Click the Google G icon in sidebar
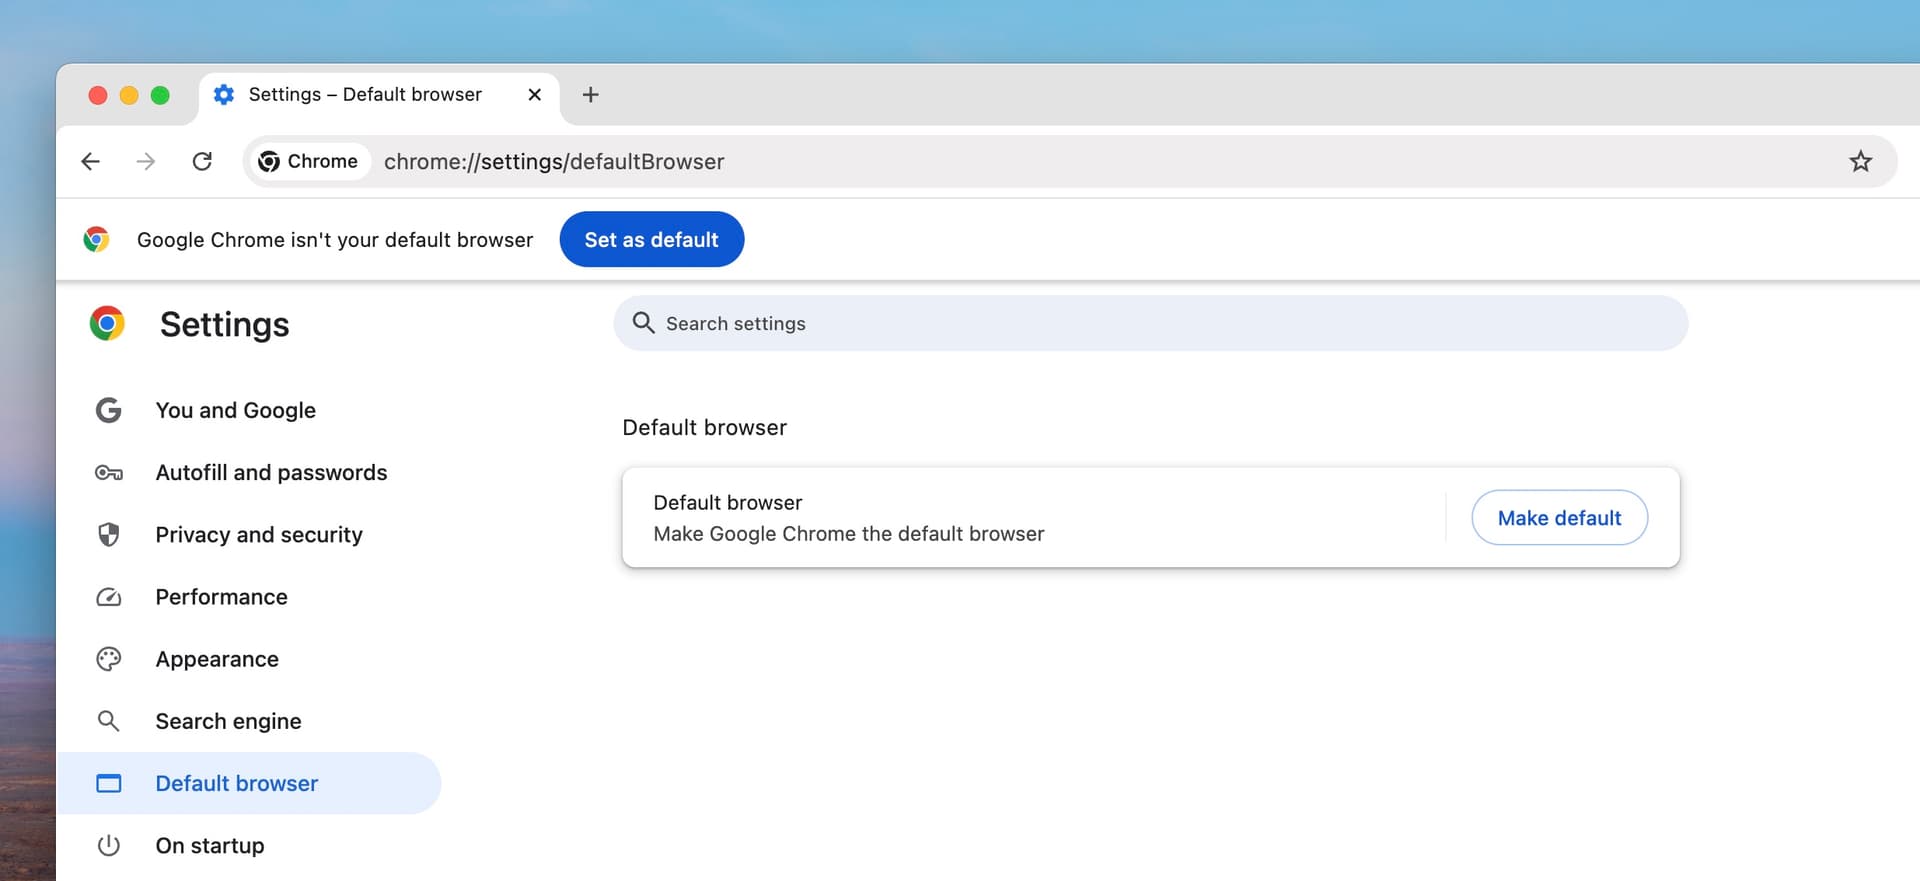1920x881 pixels. (x=108, y=410)
